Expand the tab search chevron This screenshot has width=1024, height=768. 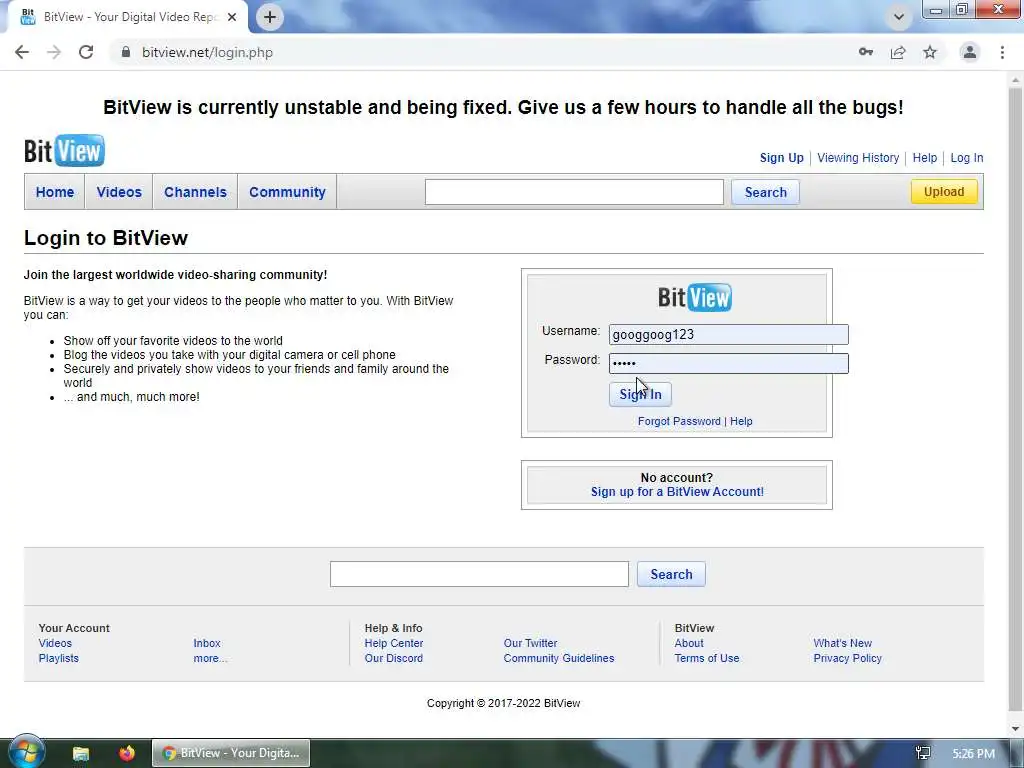point(899,17)
